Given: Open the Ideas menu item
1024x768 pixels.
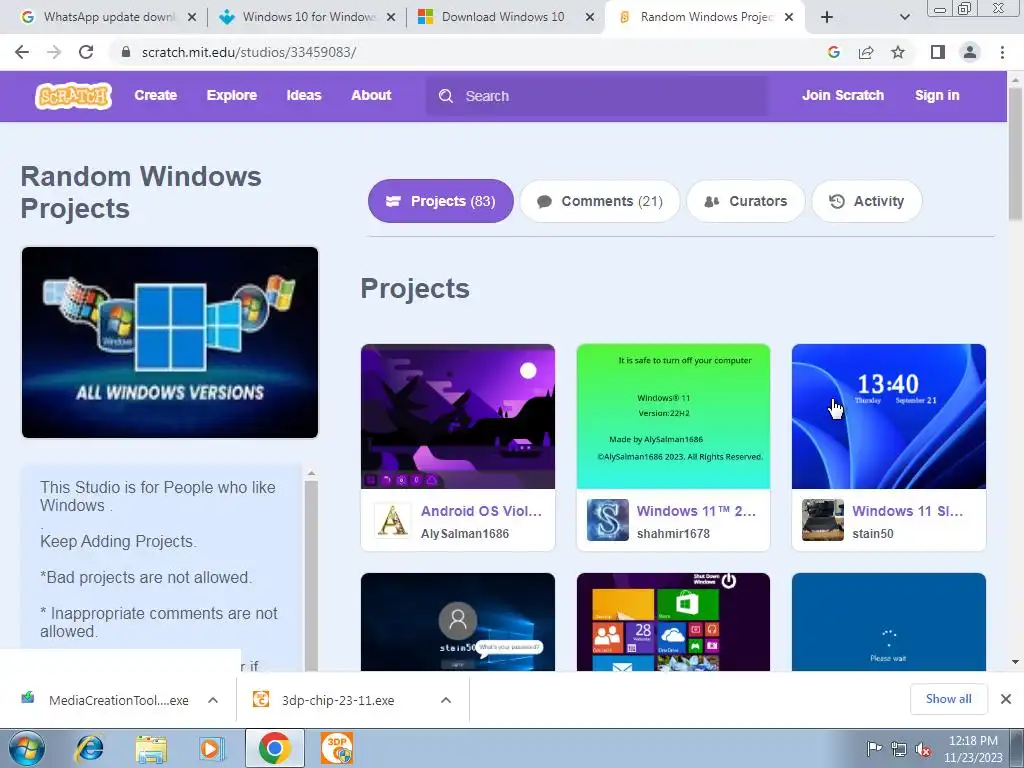Looking at the screenshot, I should pos(304,95).
